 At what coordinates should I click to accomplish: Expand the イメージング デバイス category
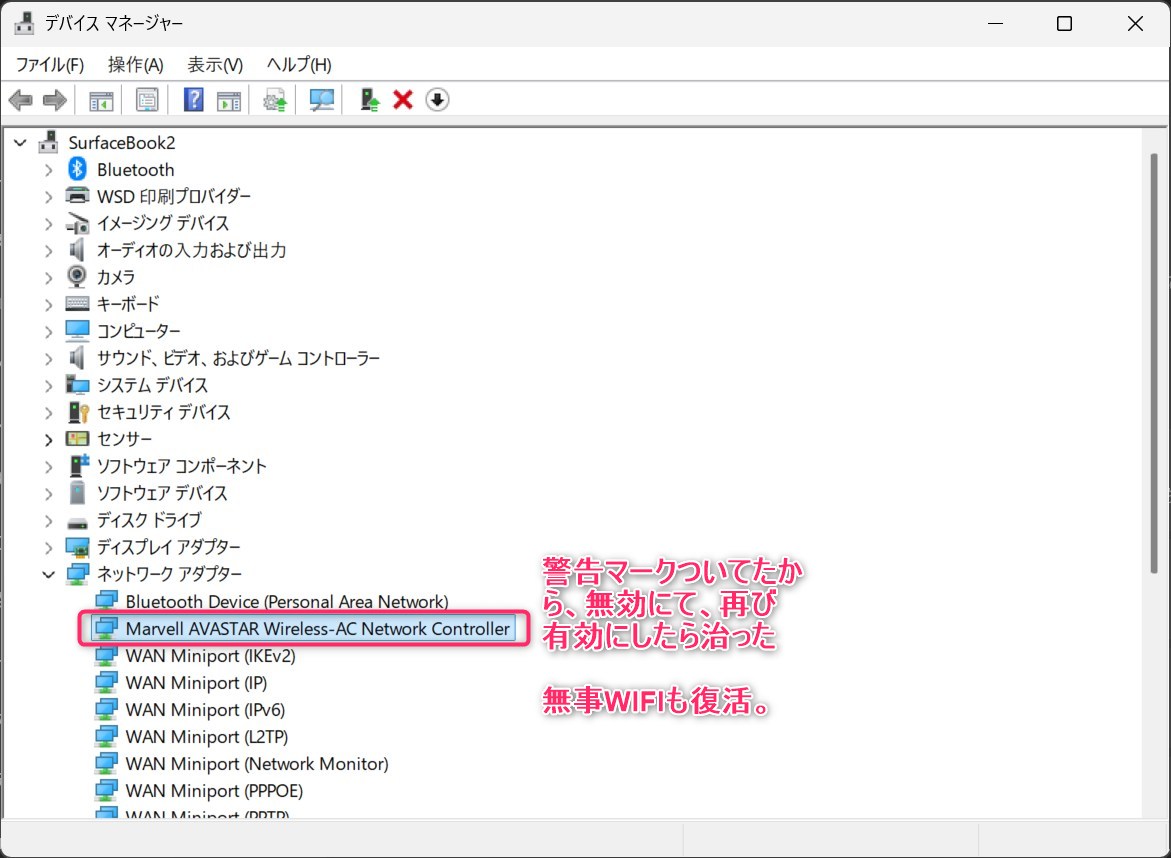tap(49, 224)
